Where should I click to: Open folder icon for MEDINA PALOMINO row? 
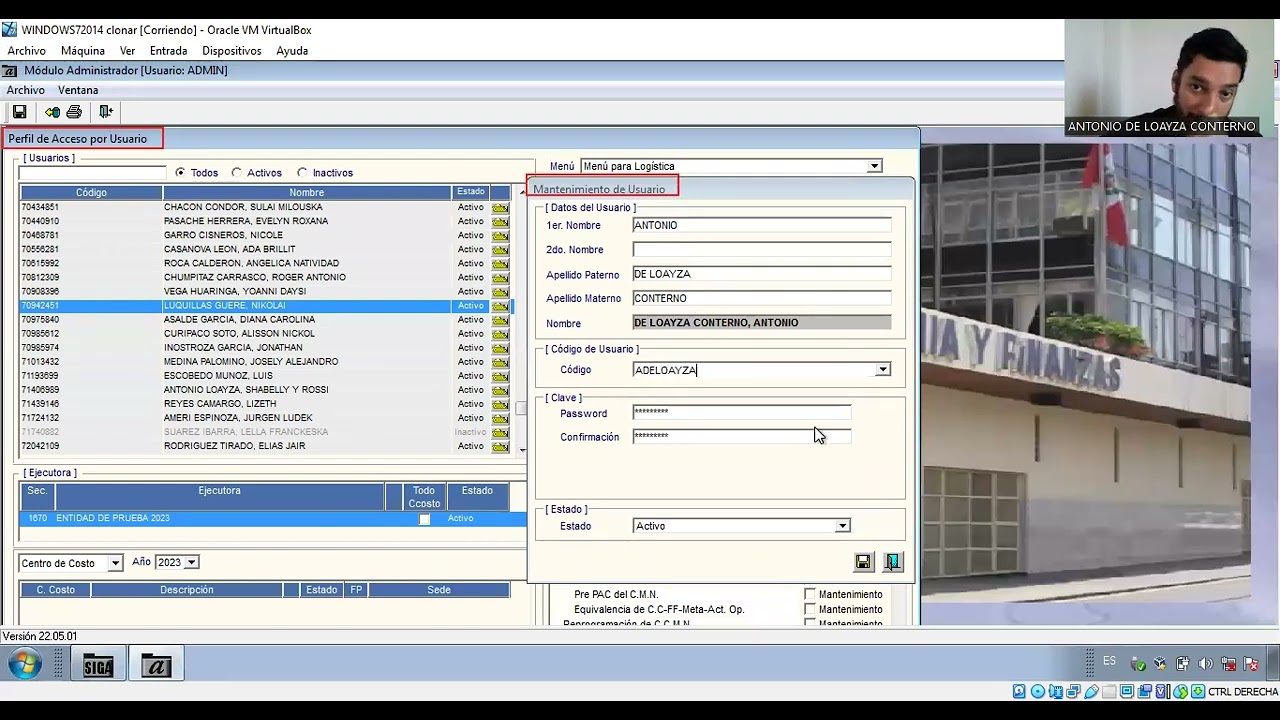tap(501, 362)
